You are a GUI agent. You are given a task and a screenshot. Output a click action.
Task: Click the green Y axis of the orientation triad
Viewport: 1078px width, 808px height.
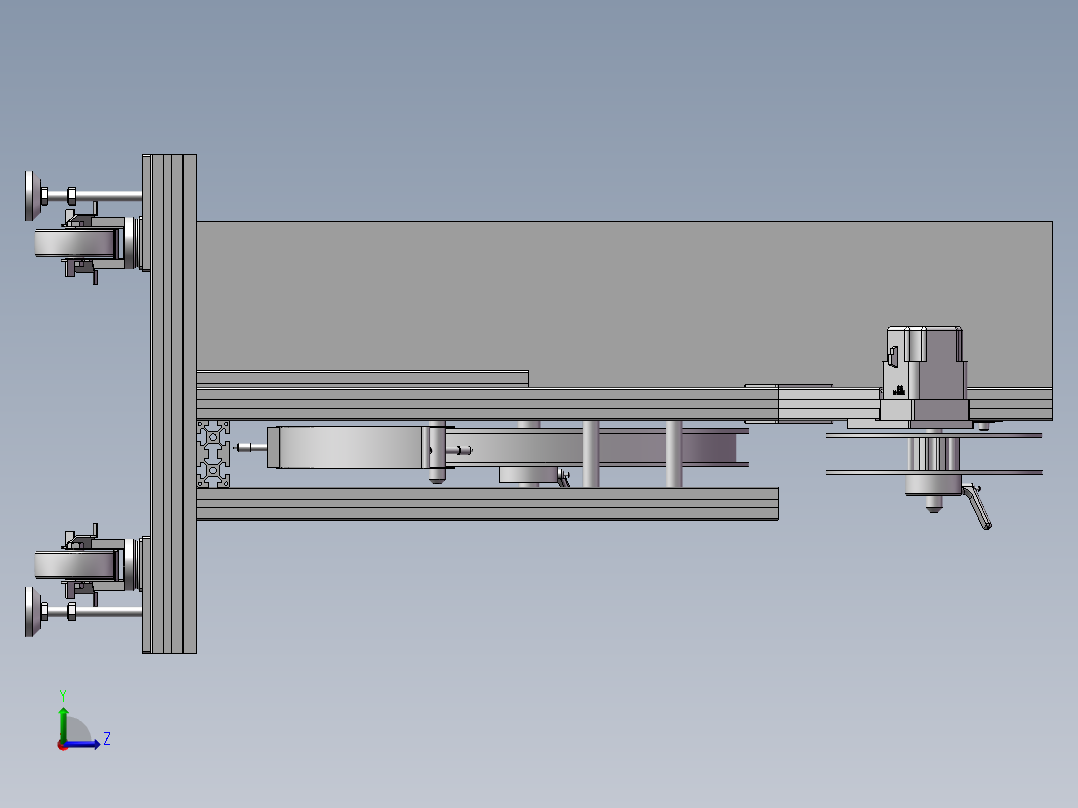[63, 724]
